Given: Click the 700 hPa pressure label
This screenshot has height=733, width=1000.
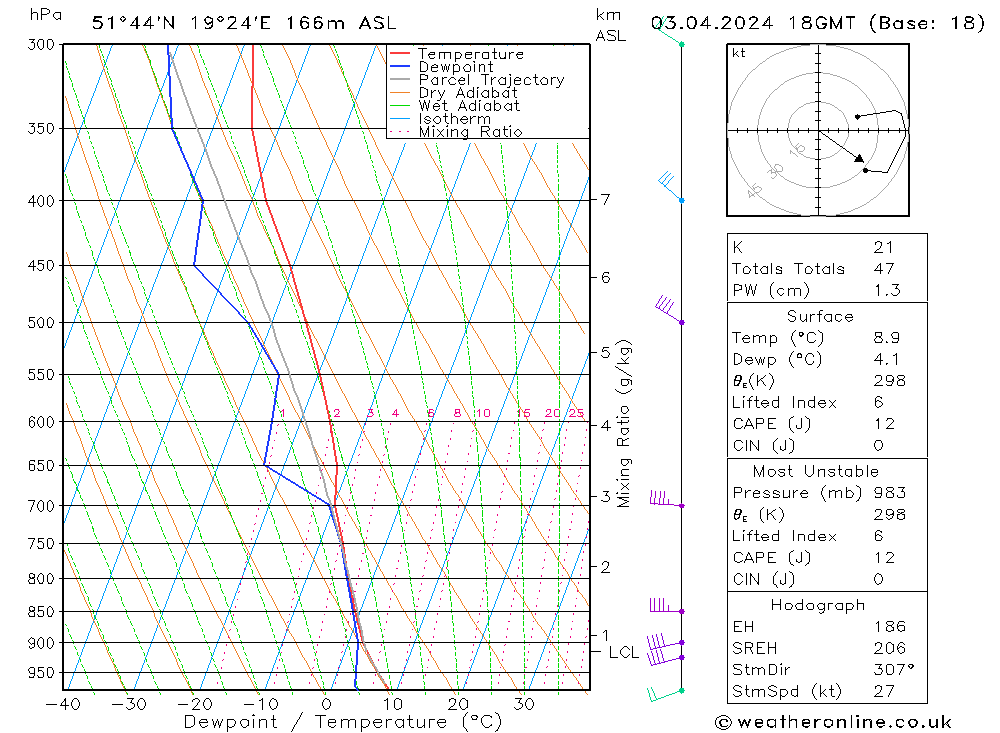Looking at the screenshot, I should (x=41, y=507).
